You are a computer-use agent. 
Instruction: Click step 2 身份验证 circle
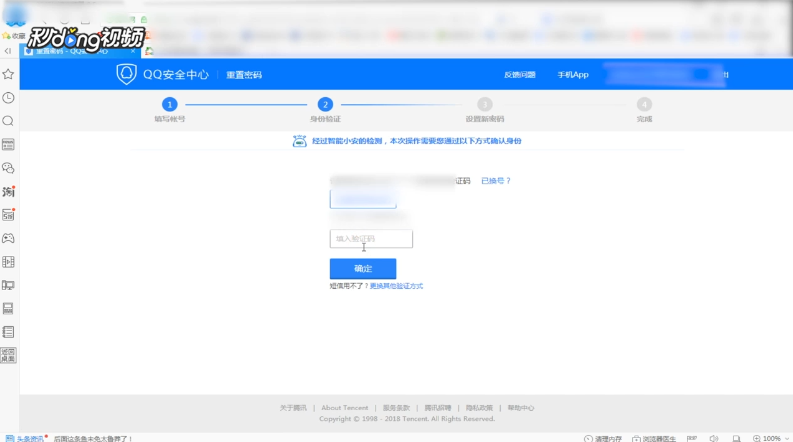325,105
